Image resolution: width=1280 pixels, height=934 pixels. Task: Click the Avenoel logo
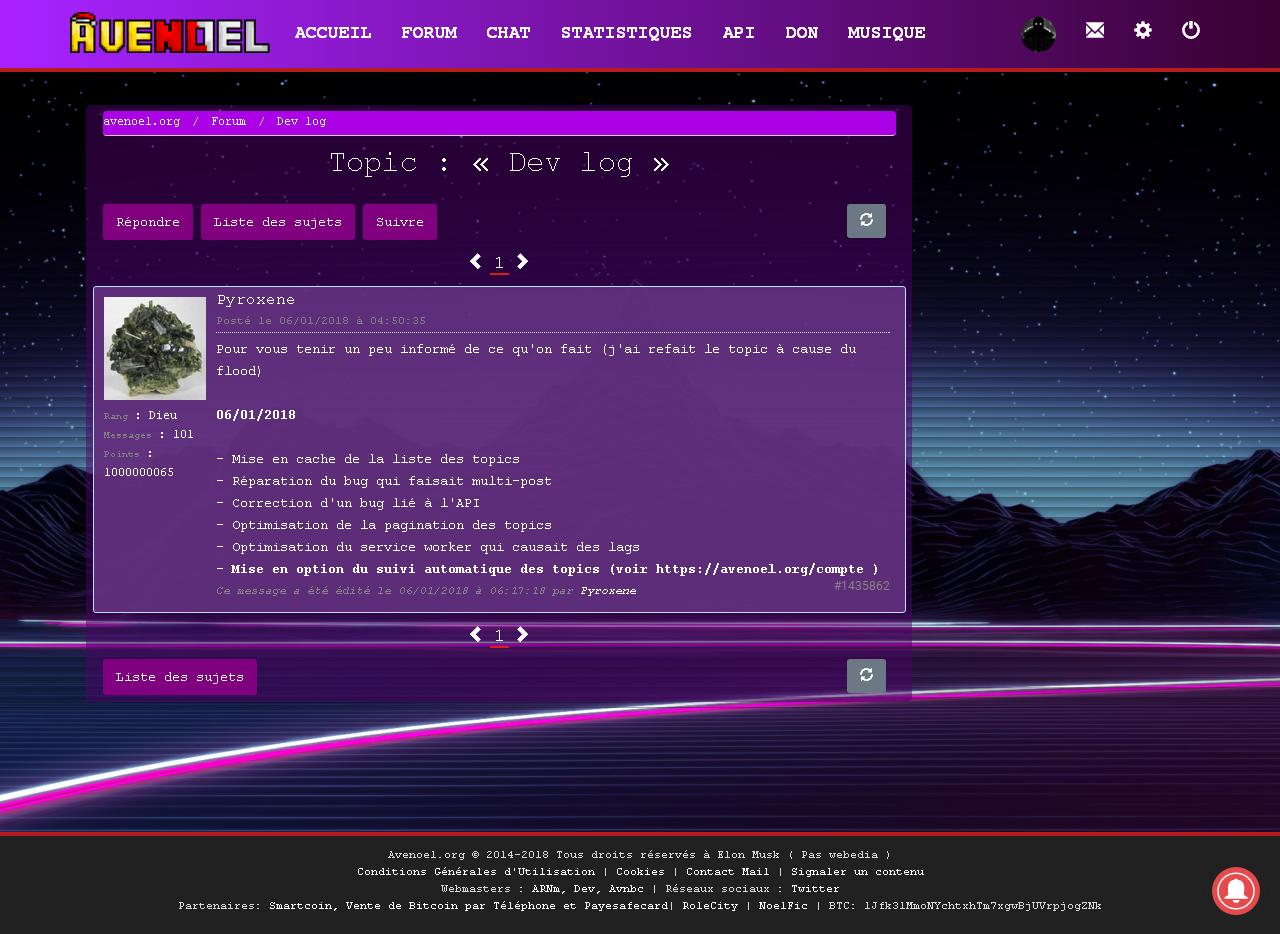click(x=169, y=33)
